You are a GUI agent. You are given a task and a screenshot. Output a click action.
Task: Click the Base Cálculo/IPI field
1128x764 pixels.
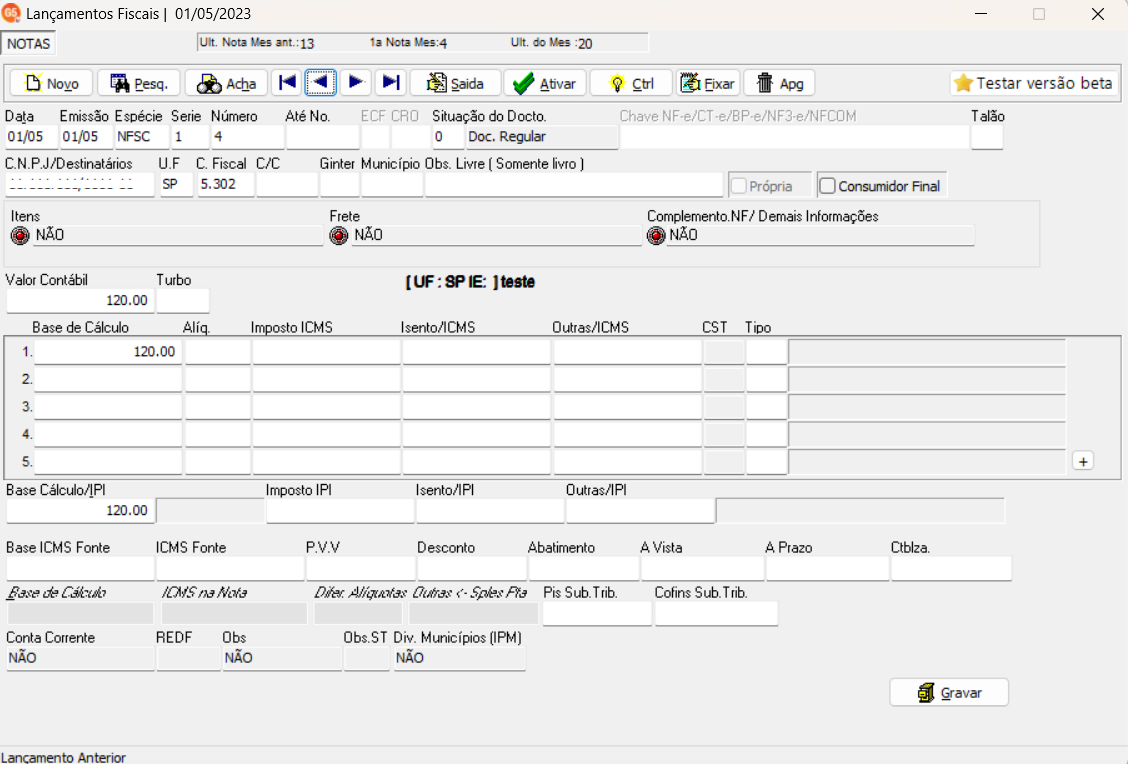[79, 511]
